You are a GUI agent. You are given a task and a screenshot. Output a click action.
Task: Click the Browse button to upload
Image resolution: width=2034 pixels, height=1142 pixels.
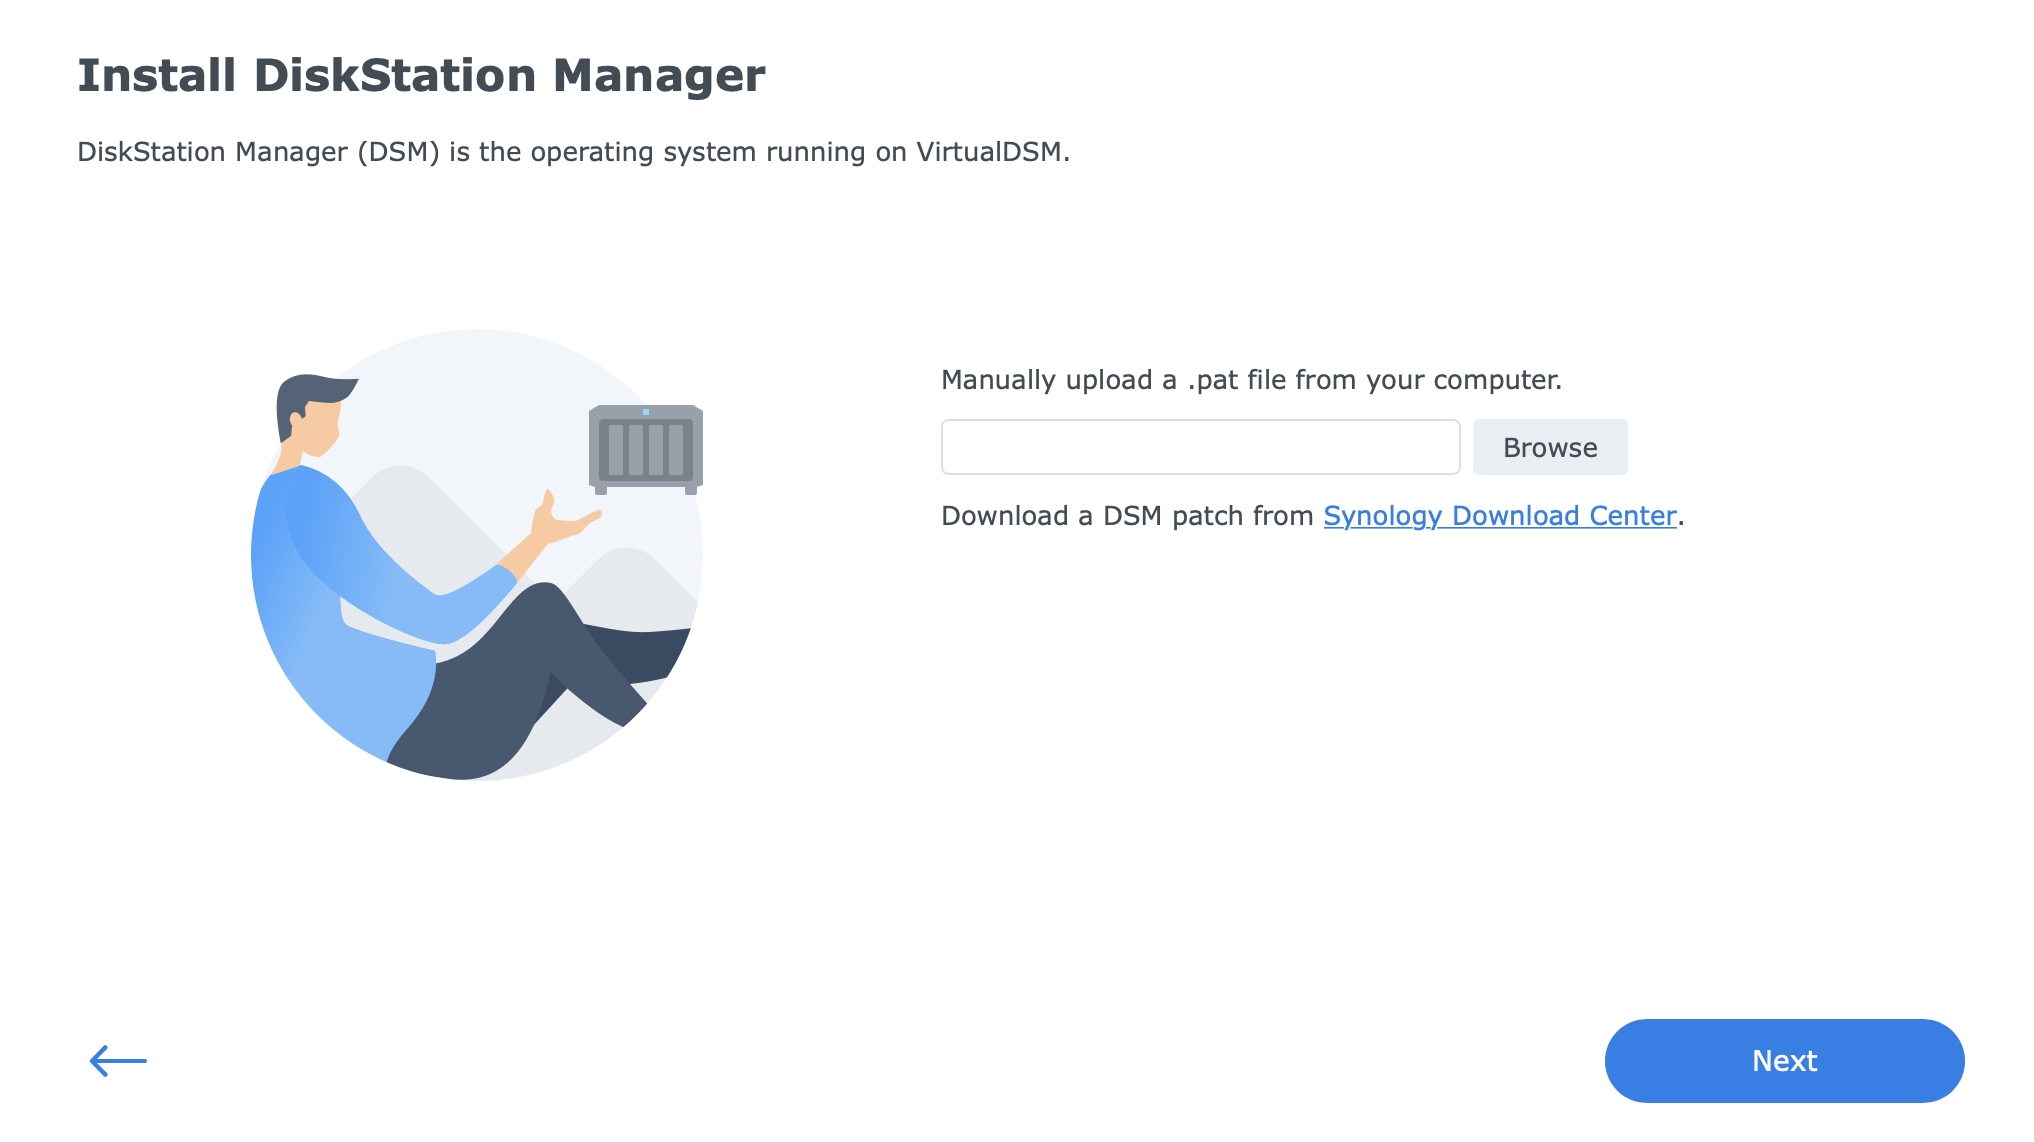[x=1549, y=447]
